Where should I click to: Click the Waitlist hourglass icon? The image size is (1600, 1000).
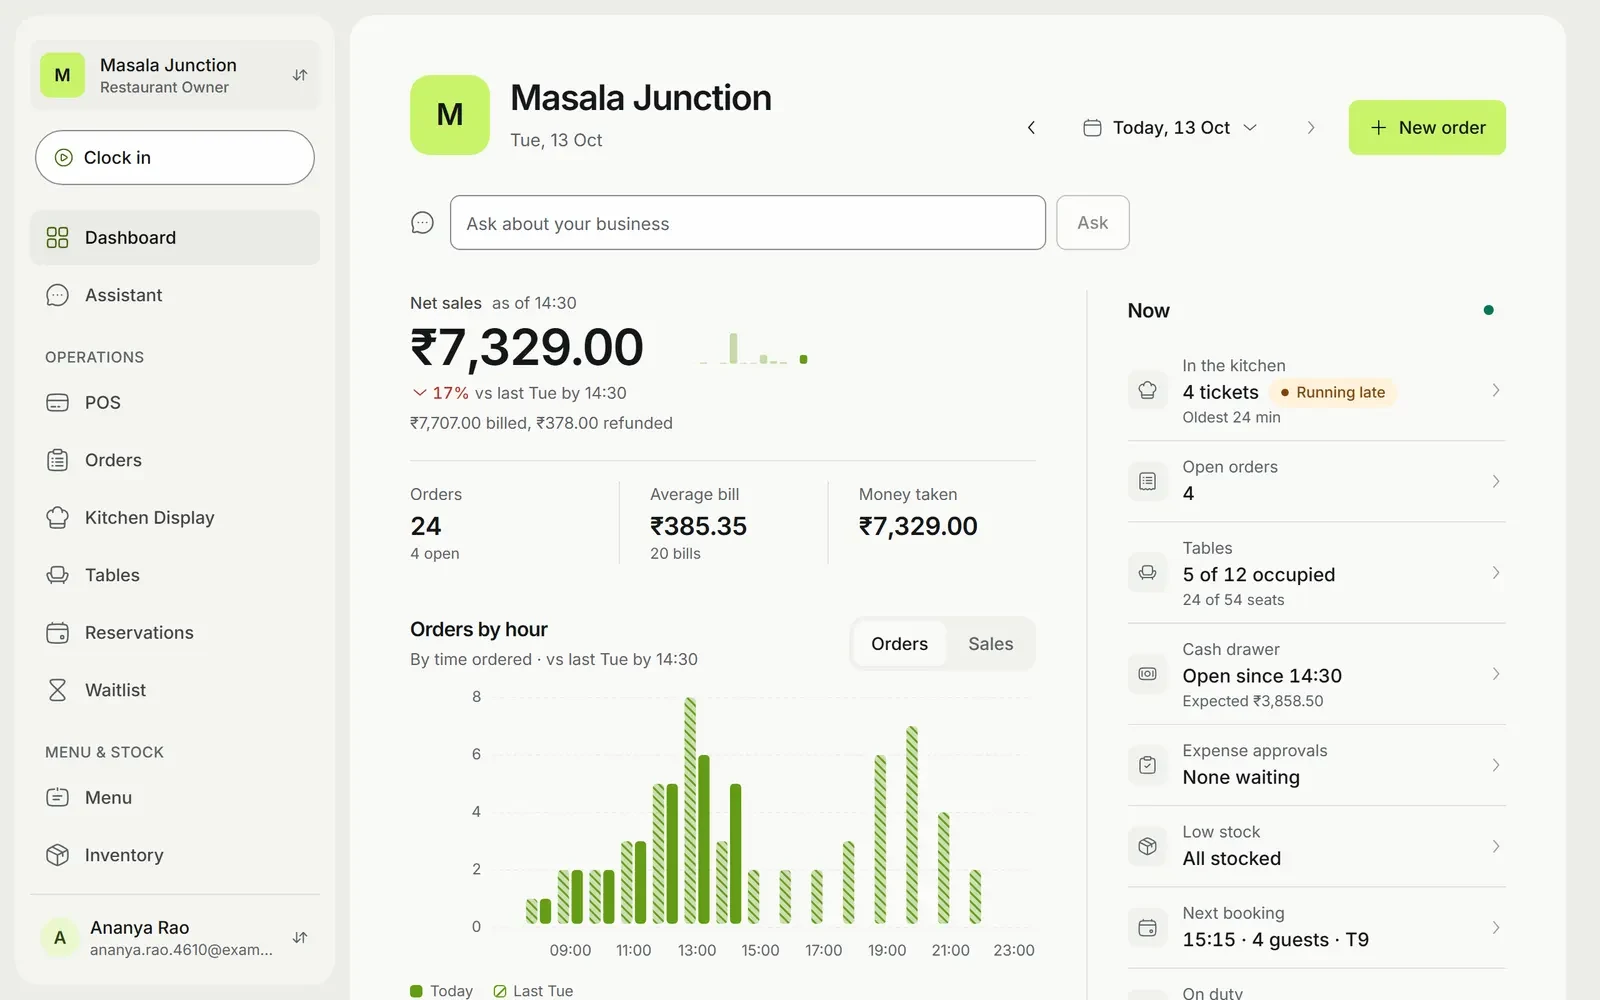pyautogui.click(x=58, y=690)
